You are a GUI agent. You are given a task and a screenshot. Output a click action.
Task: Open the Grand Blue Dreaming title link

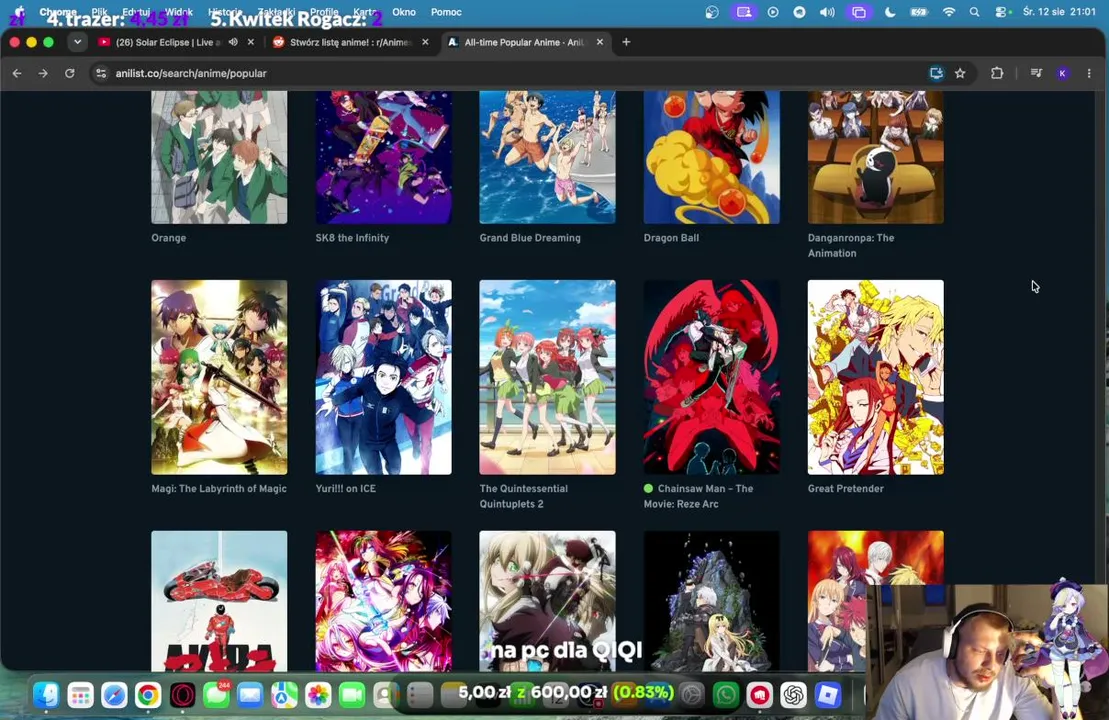coord(530,238)
